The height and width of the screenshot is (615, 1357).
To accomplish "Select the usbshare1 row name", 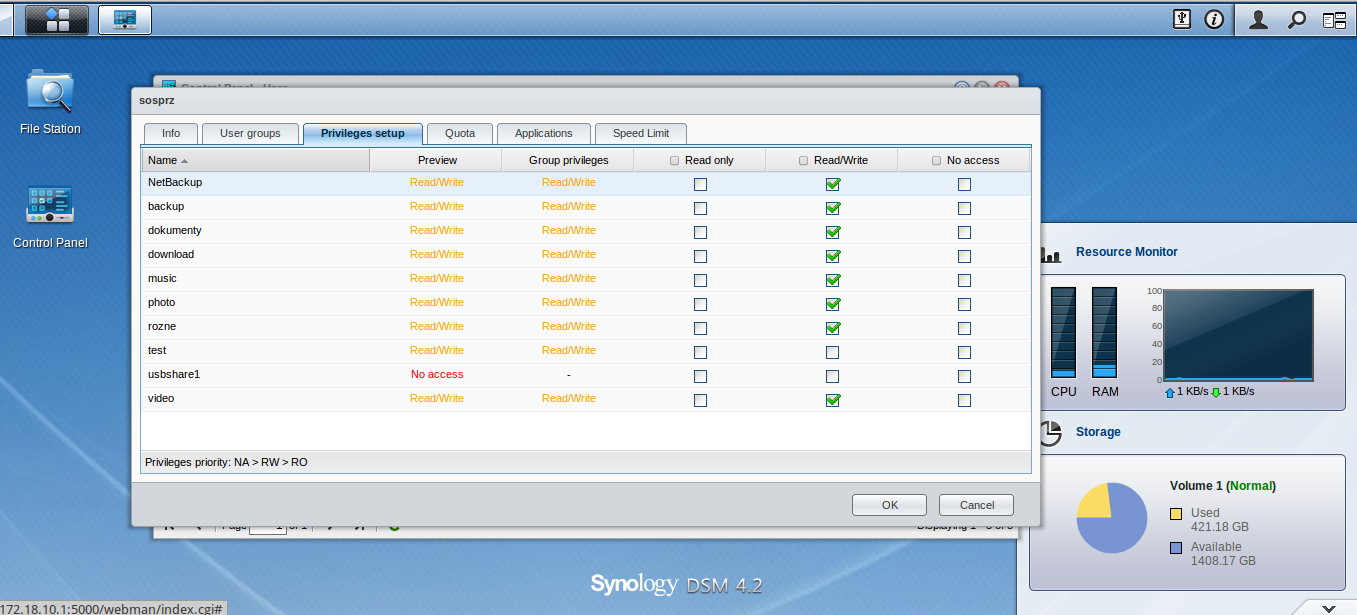I will [174, 375].
